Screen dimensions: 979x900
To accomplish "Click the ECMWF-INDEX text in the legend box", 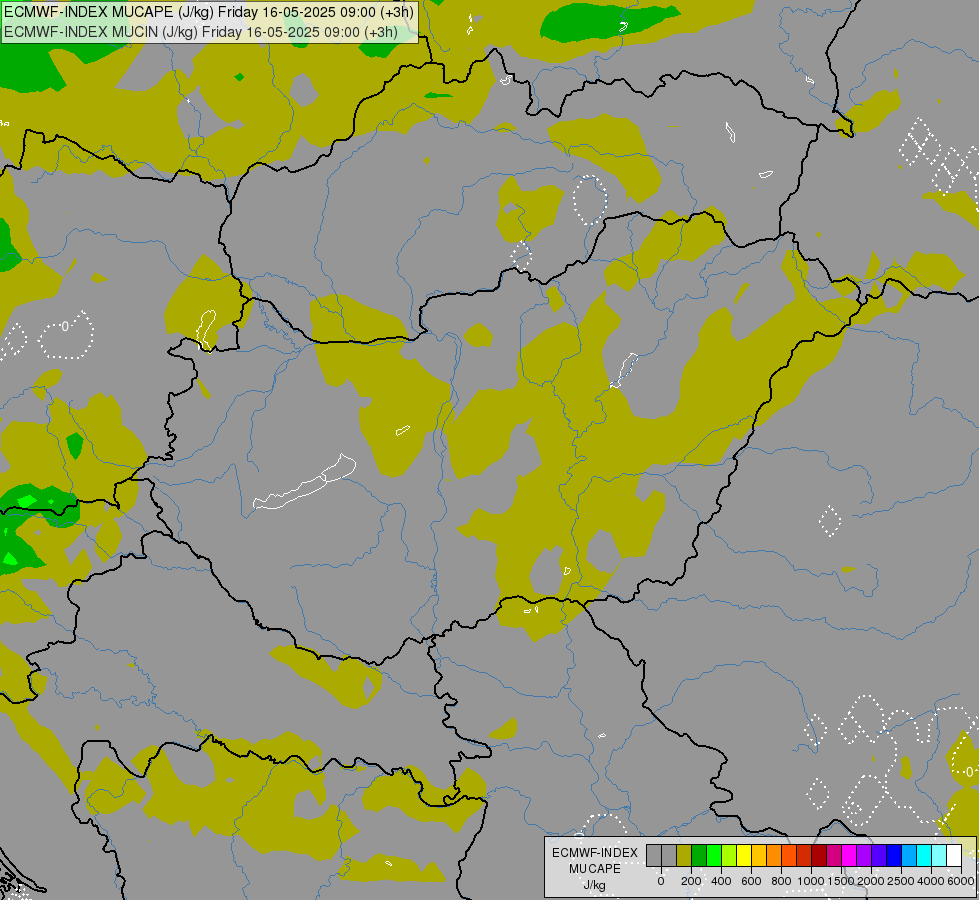I will [x=595, y=853].
